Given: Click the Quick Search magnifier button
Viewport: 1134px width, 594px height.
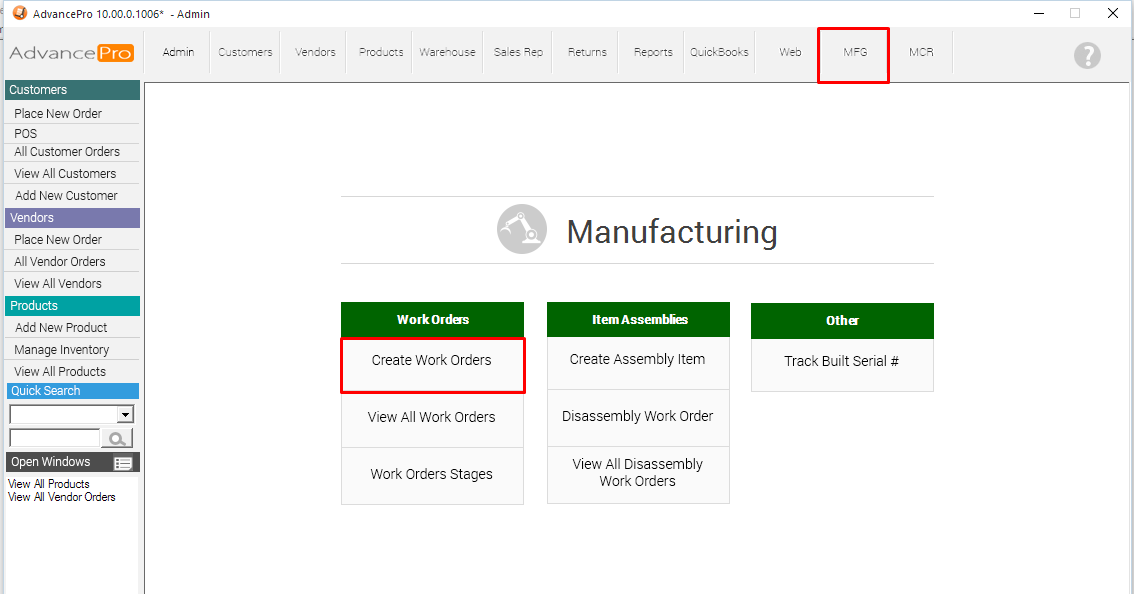Looking at the screenshot, I should [x=117, y=438].
